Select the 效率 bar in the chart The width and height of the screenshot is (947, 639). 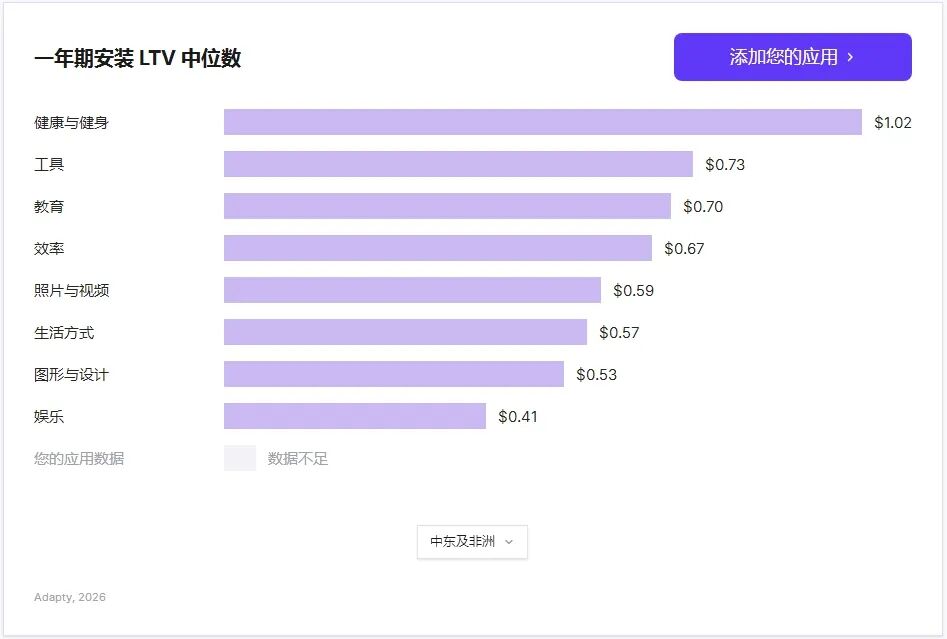pyautogui.click(x=440, y=248)
